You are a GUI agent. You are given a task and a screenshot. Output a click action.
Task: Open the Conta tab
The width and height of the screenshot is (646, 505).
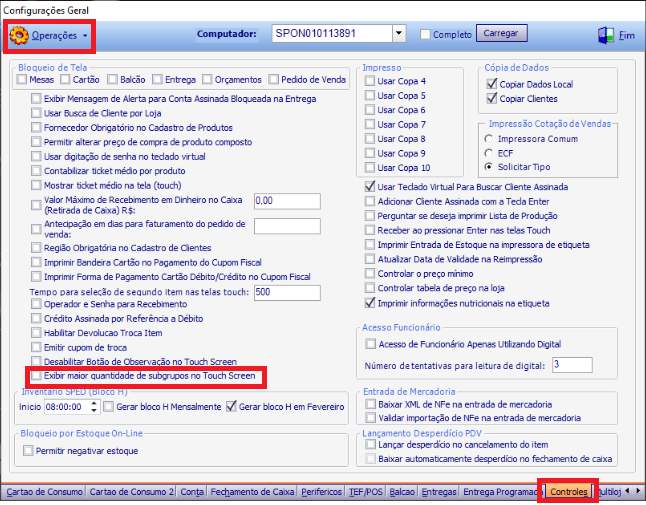coord(192,492)
